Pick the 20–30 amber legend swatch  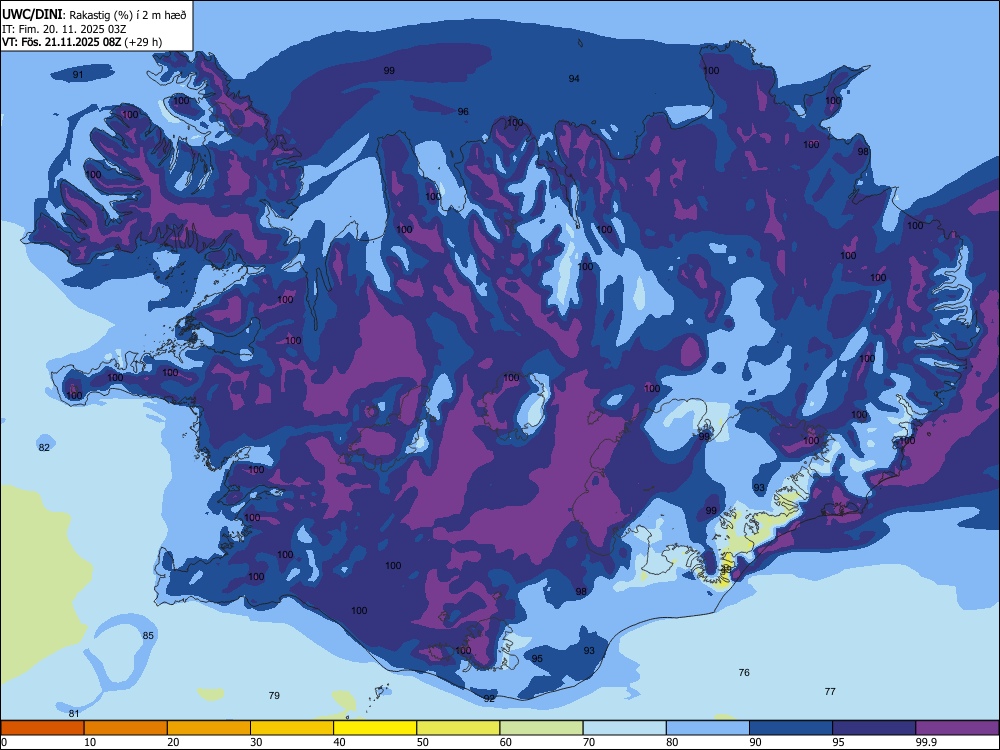coord(209,728)
